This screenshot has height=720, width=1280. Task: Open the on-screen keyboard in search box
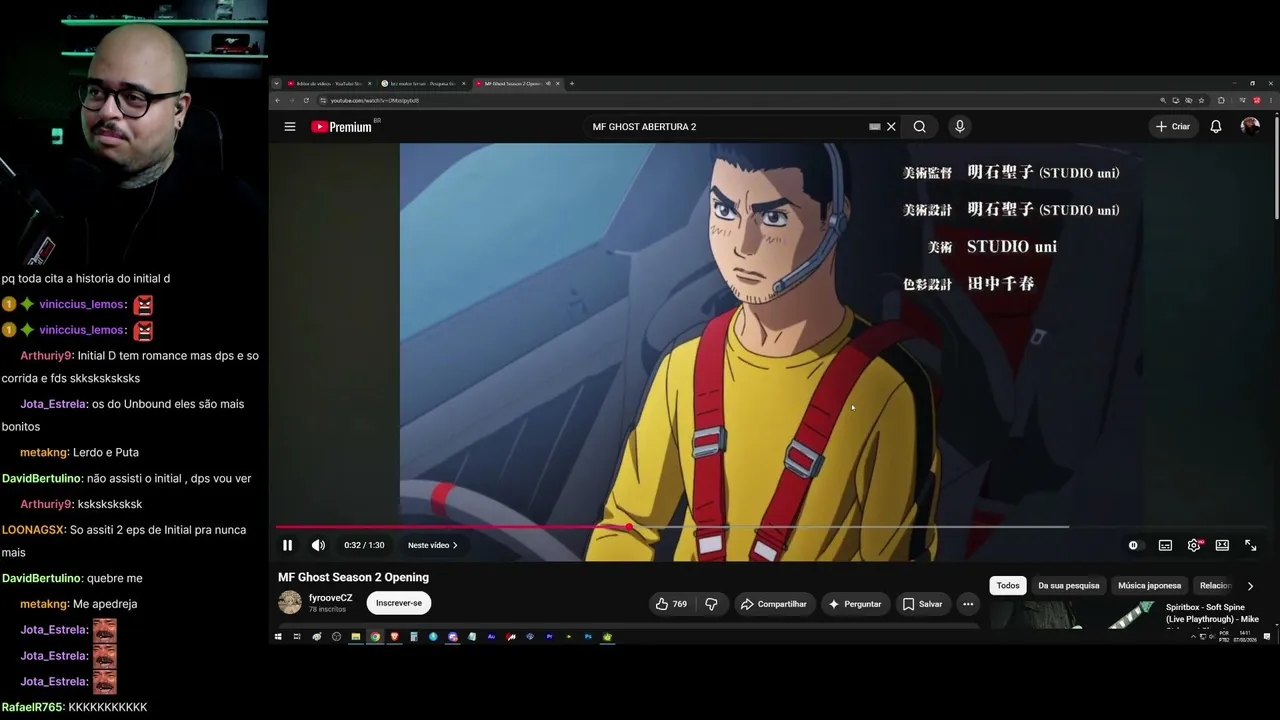pos(874,127)
